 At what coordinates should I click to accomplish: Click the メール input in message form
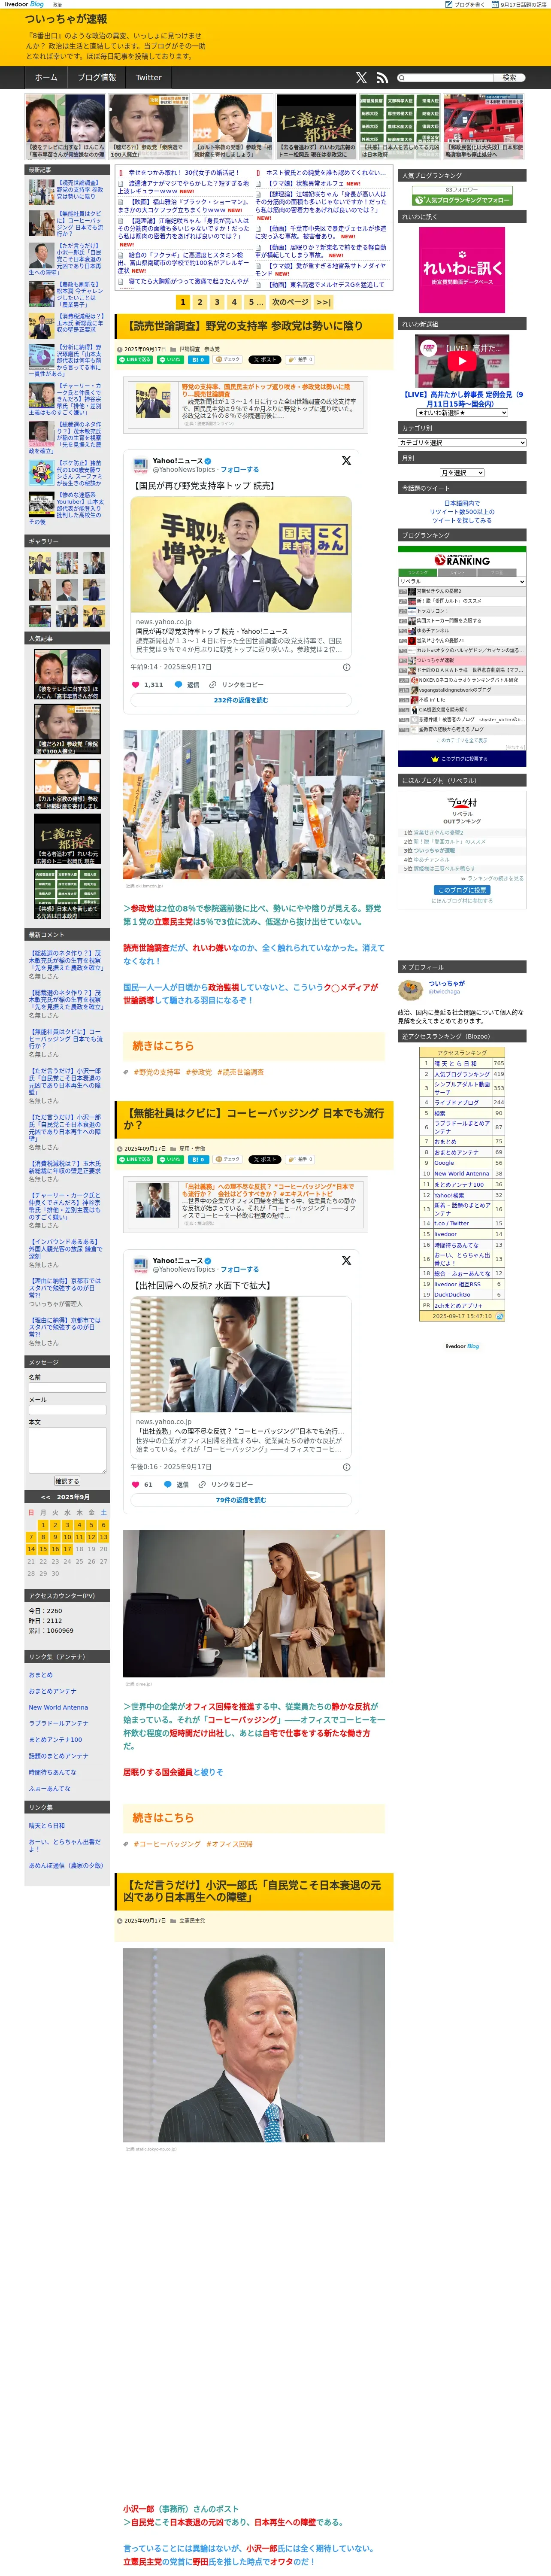coord(67,1411)
